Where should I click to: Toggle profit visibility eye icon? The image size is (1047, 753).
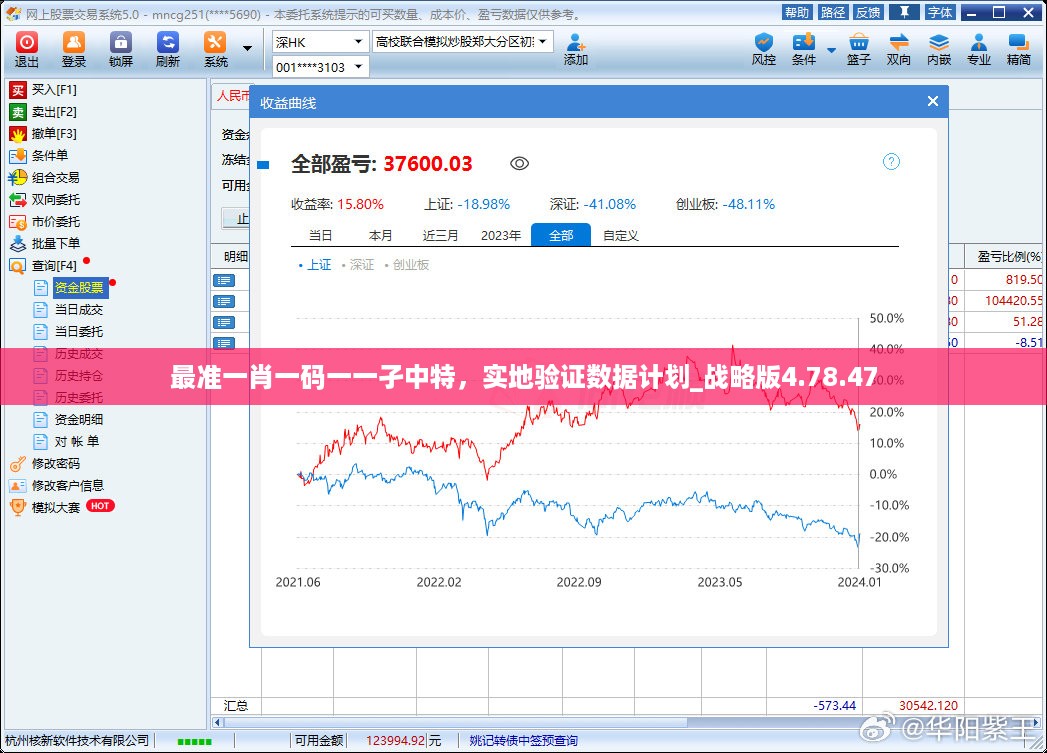click(519, 164)
